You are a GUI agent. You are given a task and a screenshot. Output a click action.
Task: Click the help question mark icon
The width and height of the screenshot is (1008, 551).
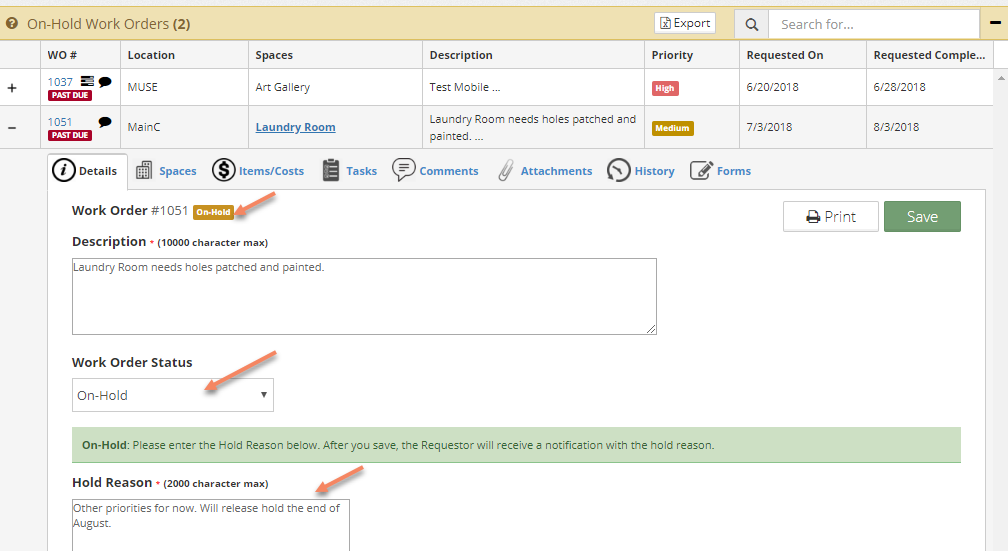12,23
